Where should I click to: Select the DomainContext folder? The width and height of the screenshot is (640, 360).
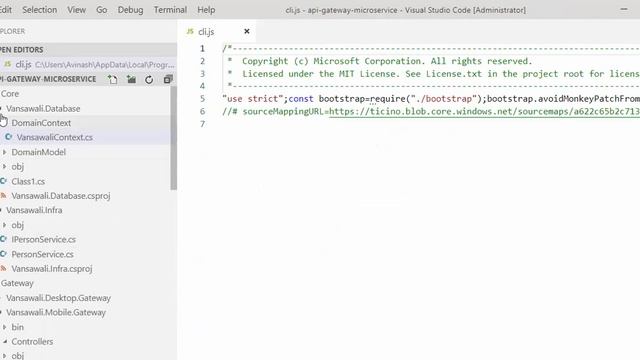click(41, 123)
